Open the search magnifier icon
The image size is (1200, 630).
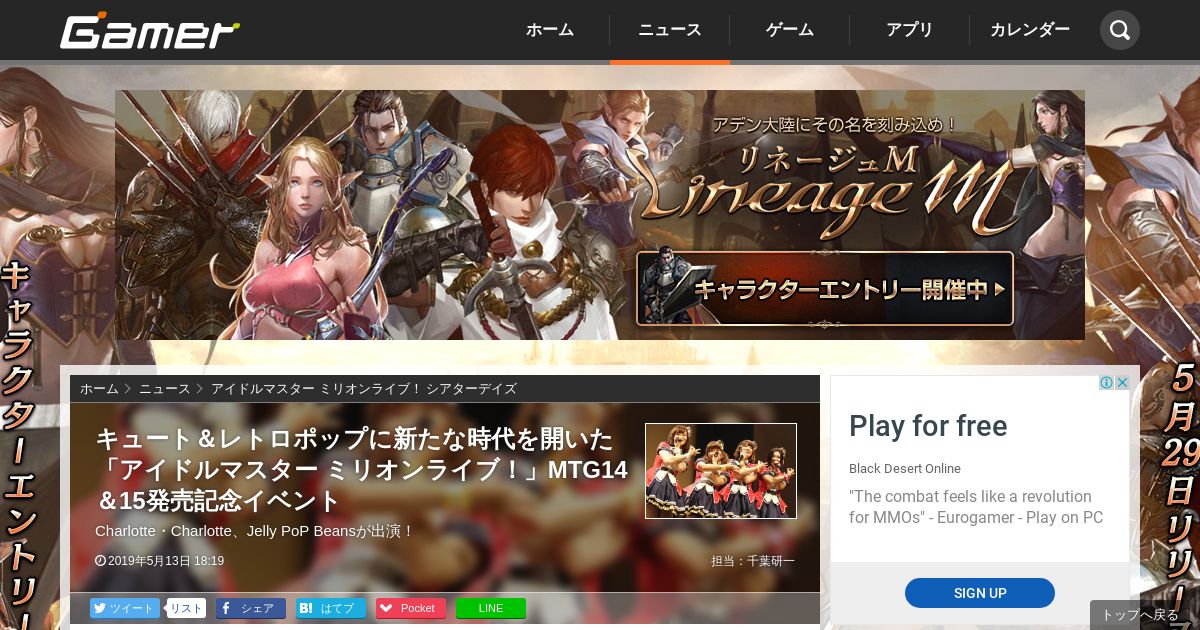(x=1120, y=30)
